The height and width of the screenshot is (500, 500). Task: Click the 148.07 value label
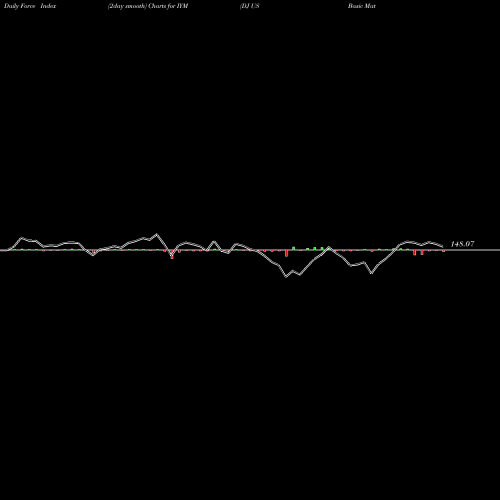pos(462,244)
